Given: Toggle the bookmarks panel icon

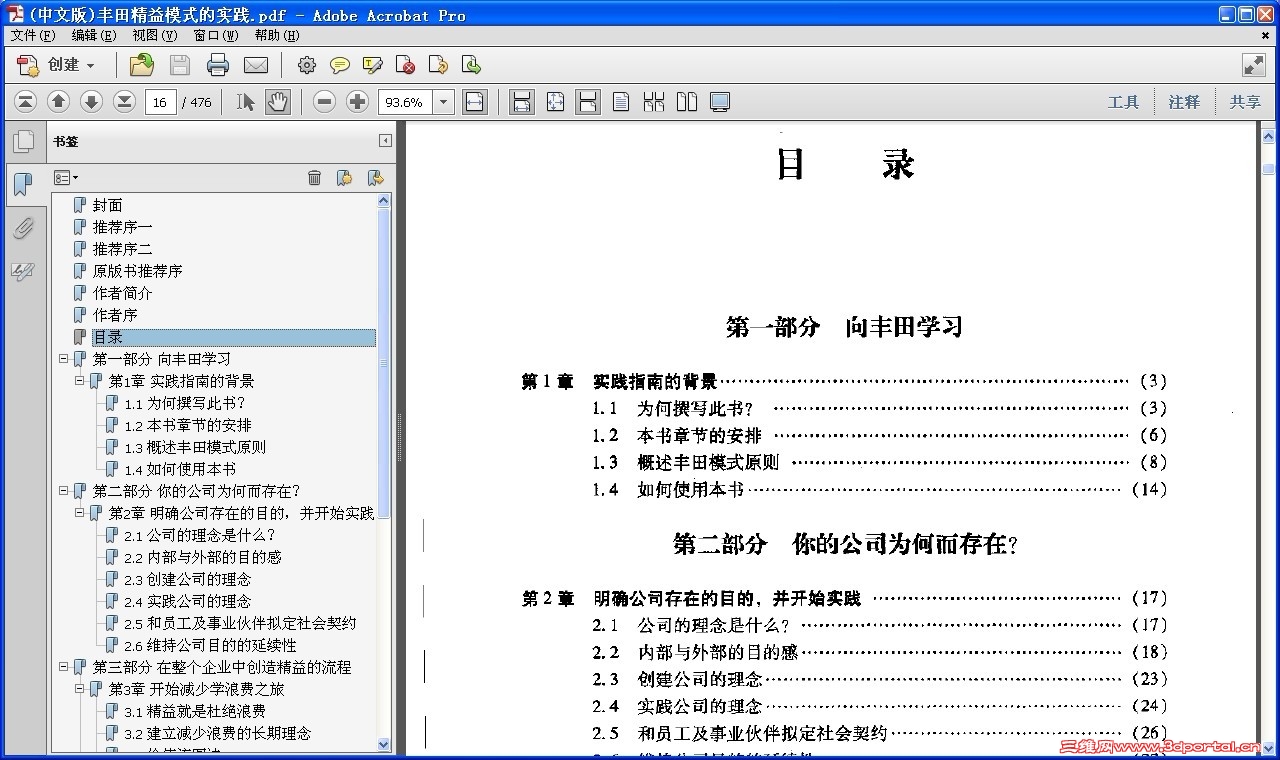Looking at the screenshot, I should (x=23, y=184).
